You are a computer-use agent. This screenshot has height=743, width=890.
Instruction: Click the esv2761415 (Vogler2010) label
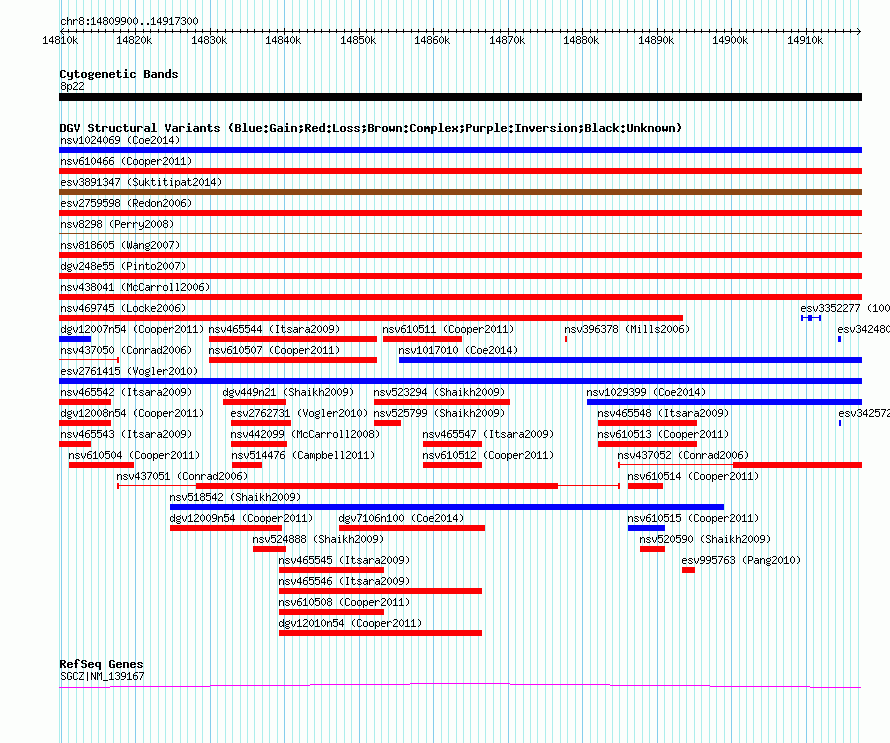tap(129, 371)
